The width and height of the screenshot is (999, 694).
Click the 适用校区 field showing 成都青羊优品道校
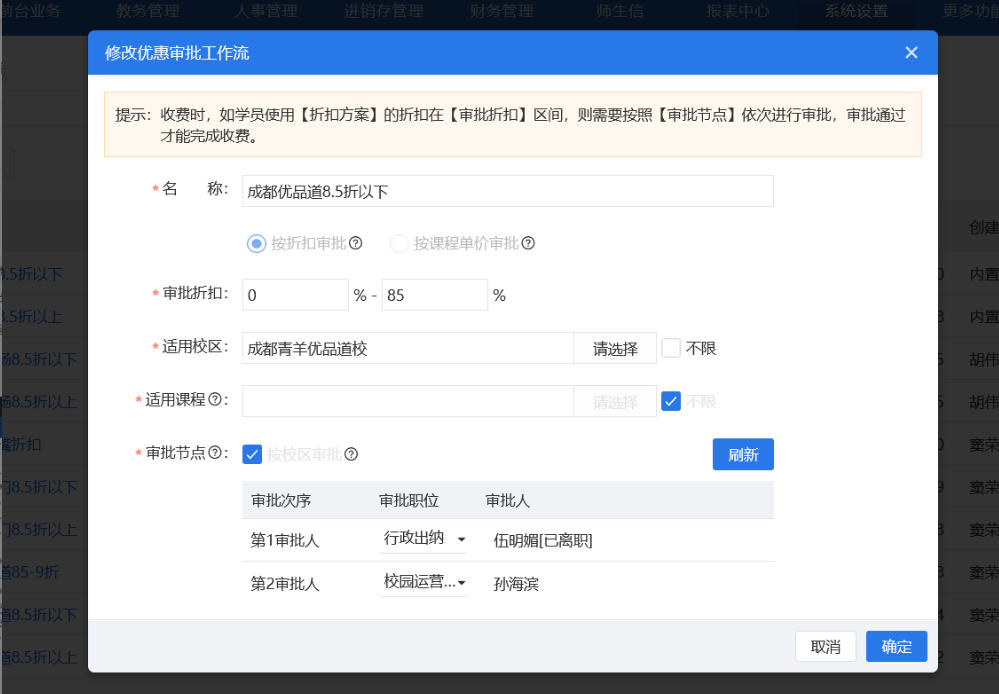(x=408, y=349)
